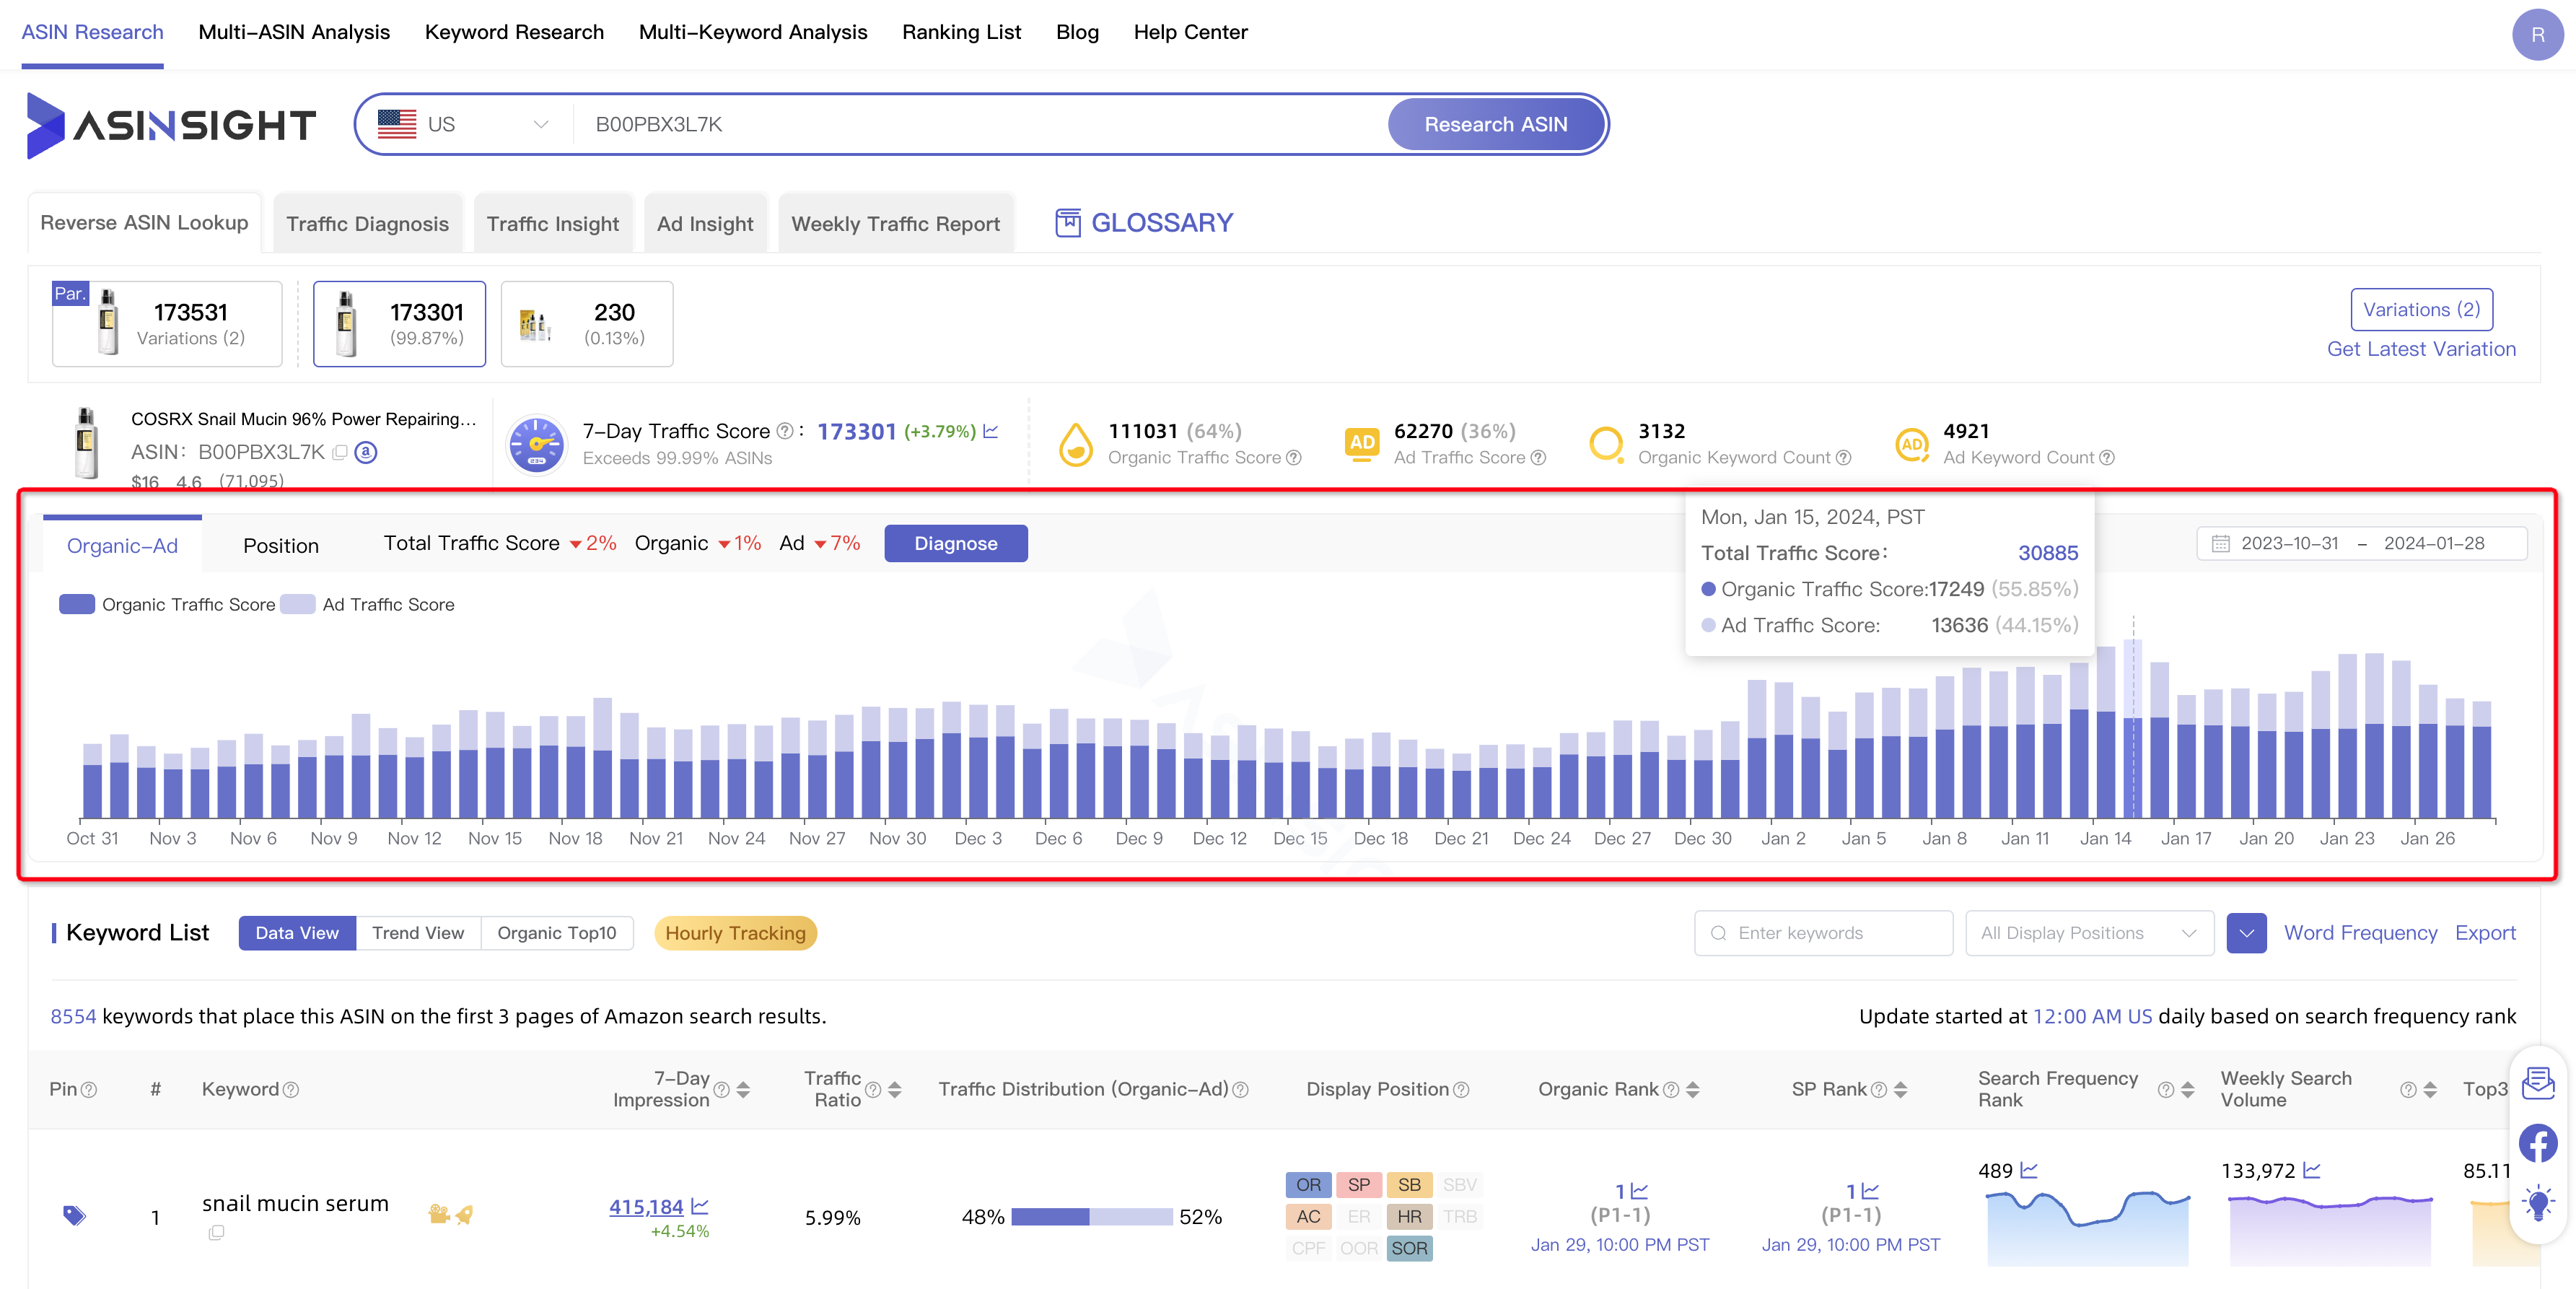Open the GLOSSARY book icon
Viewport: 2576px width, 1289px height.
[1068, 223]
